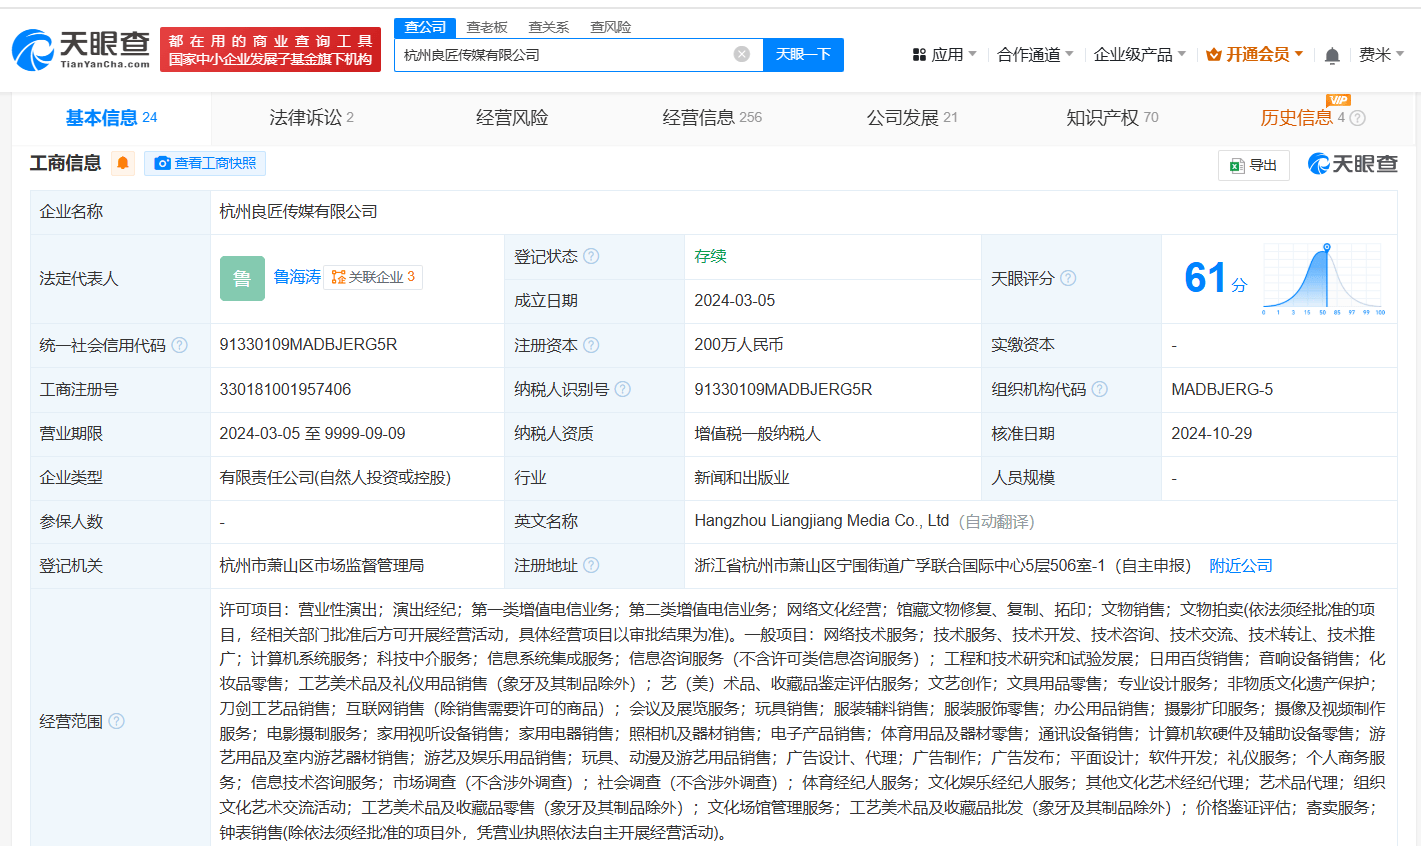Image resolution: width=1421 pixels, height=846 pixels.
Task: Select the 查老板 search tab
Action: point(487,27)
